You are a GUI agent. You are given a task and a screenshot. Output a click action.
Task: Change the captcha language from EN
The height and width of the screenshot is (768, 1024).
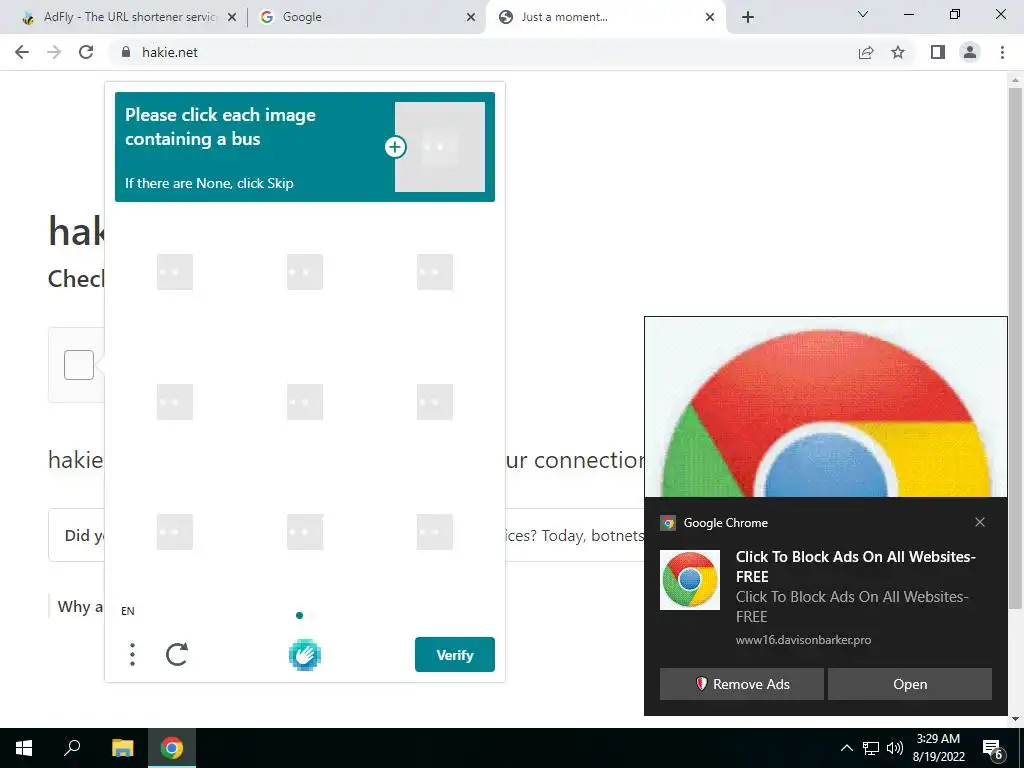tap(128, 611)
